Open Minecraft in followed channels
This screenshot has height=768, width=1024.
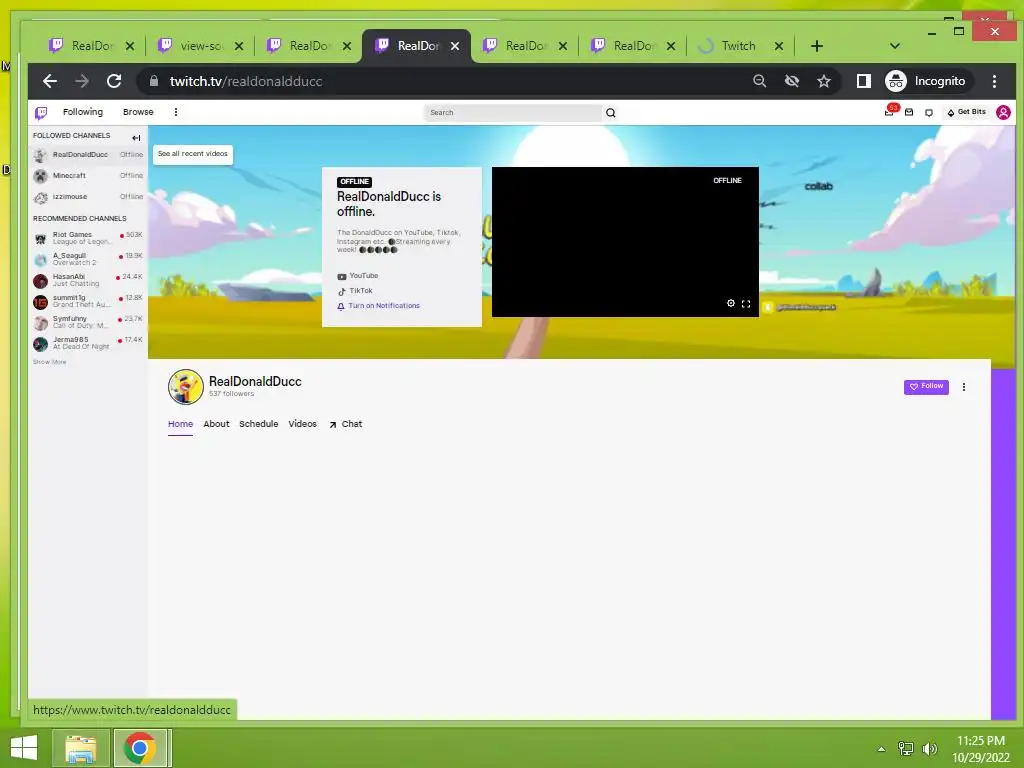pyautogui.click(x=88, y=176)
